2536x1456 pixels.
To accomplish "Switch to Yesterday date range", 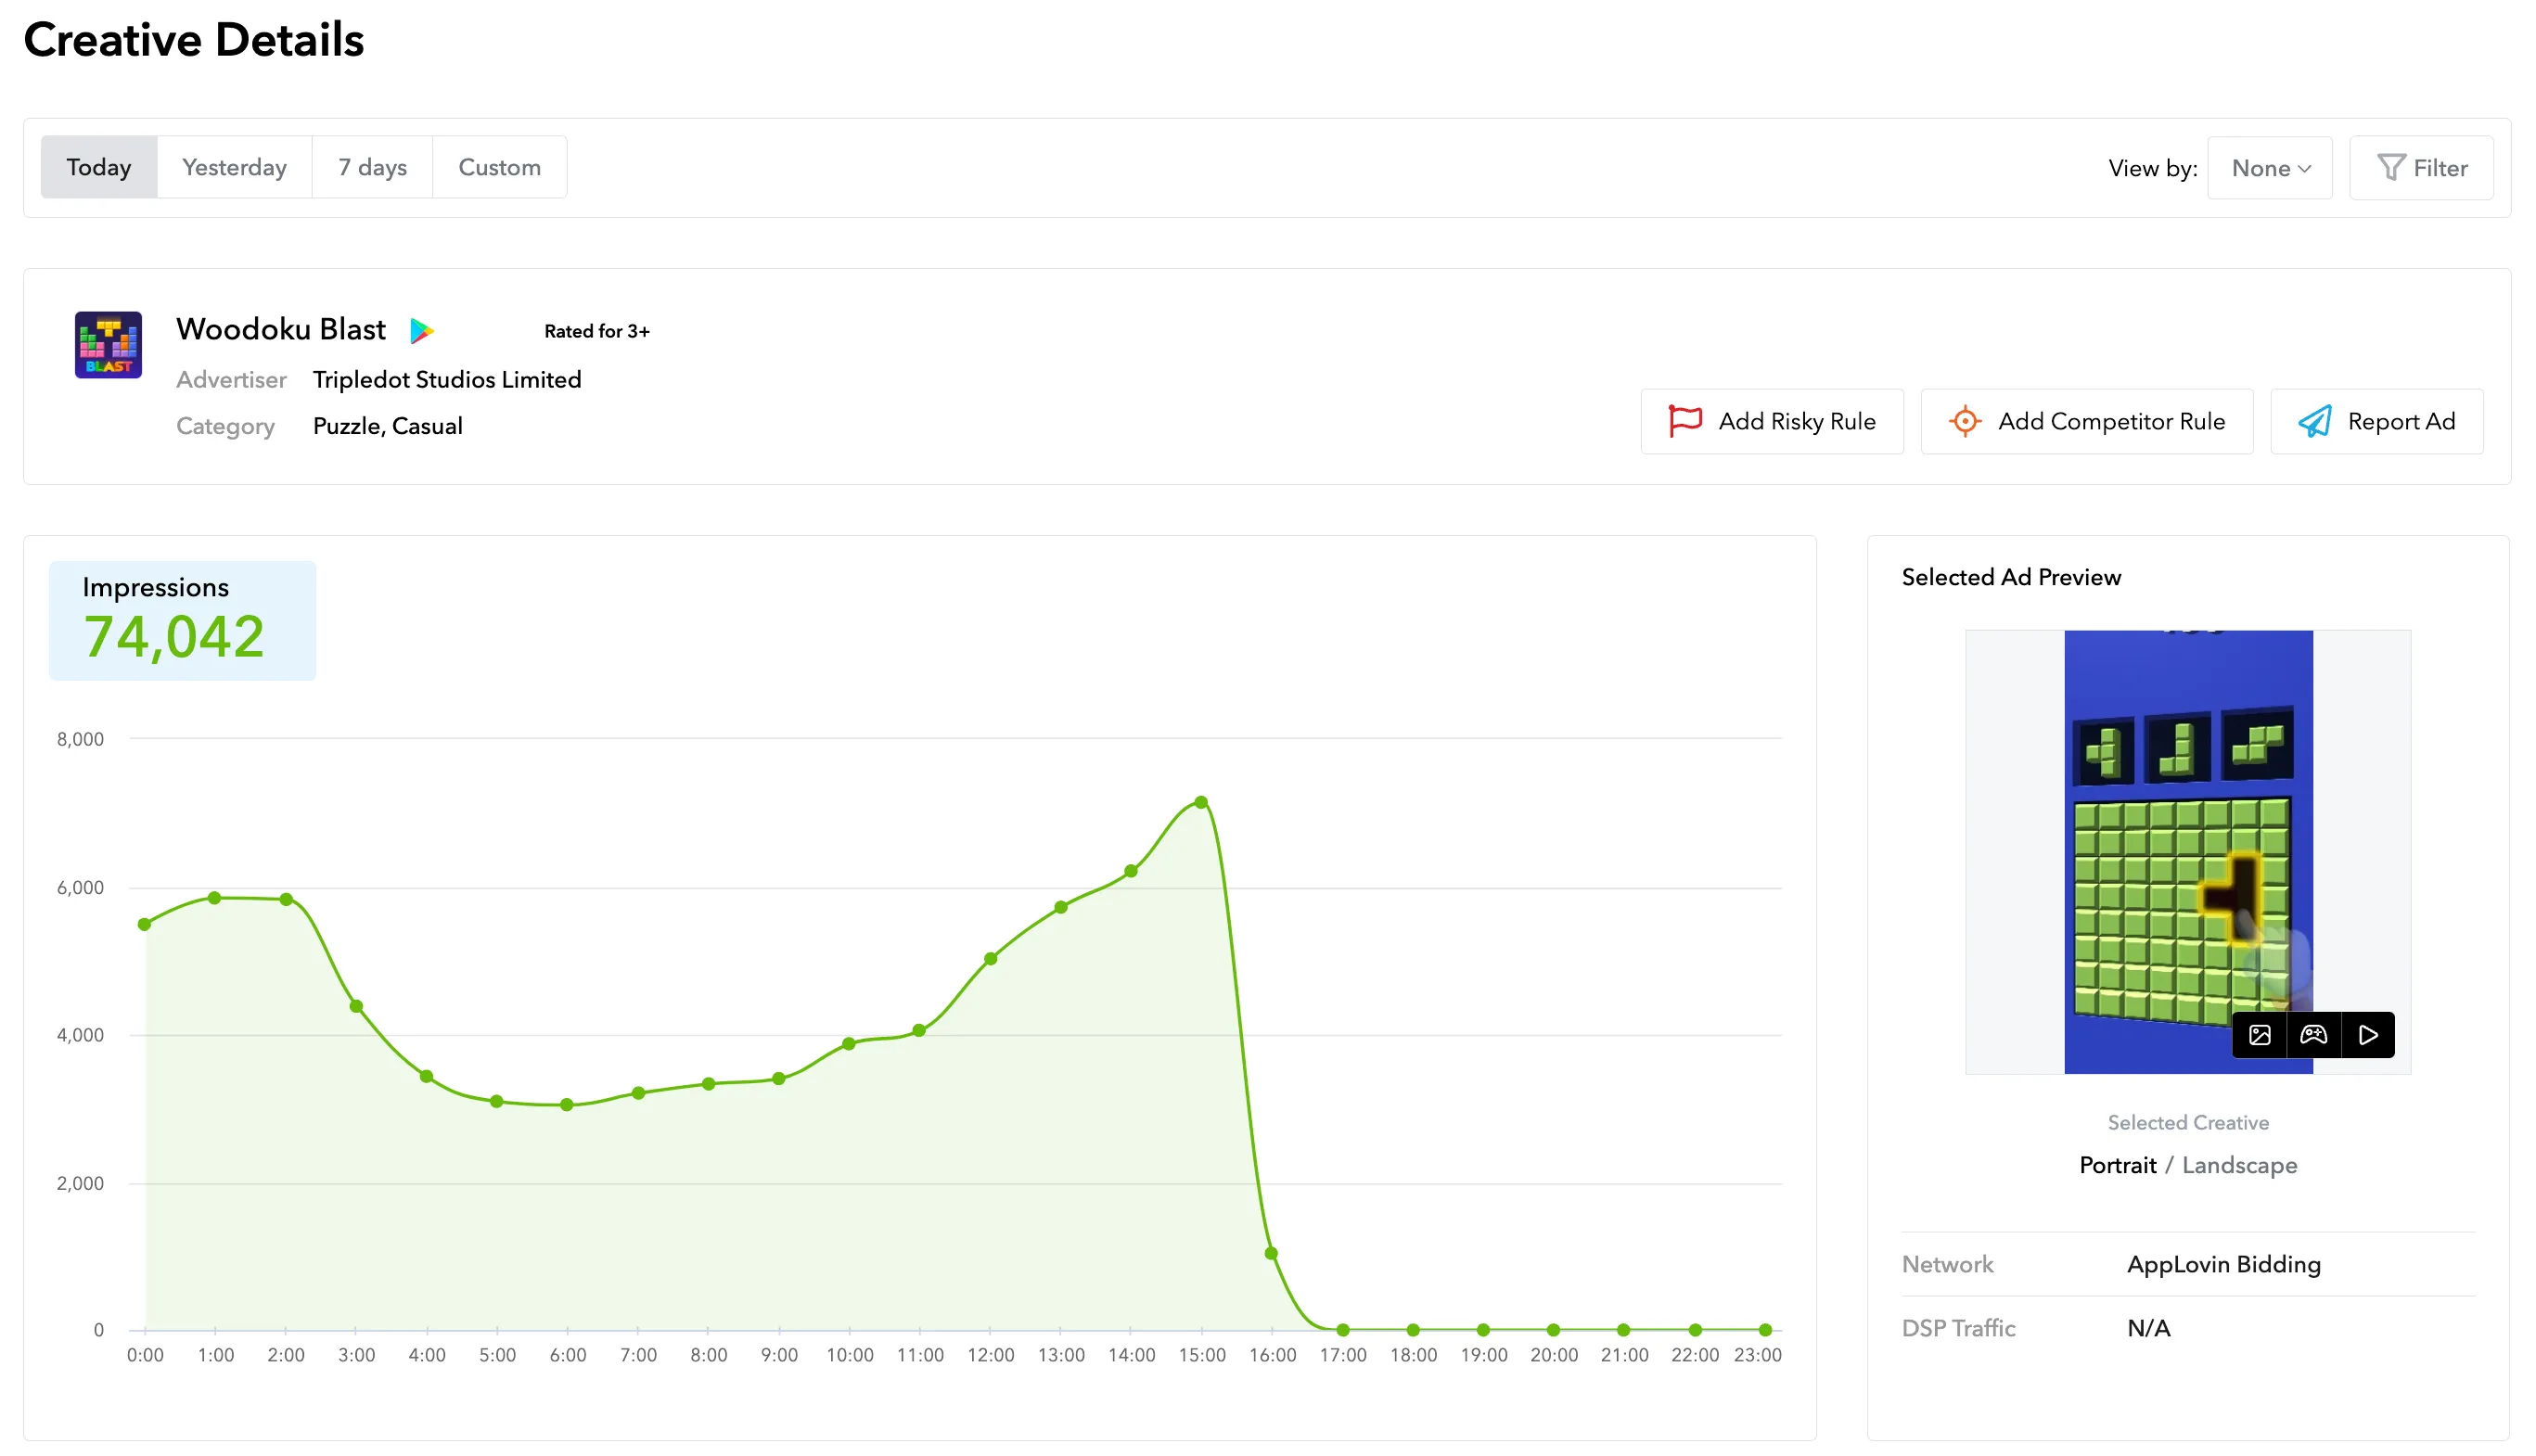I will click(x=234, y=167).
